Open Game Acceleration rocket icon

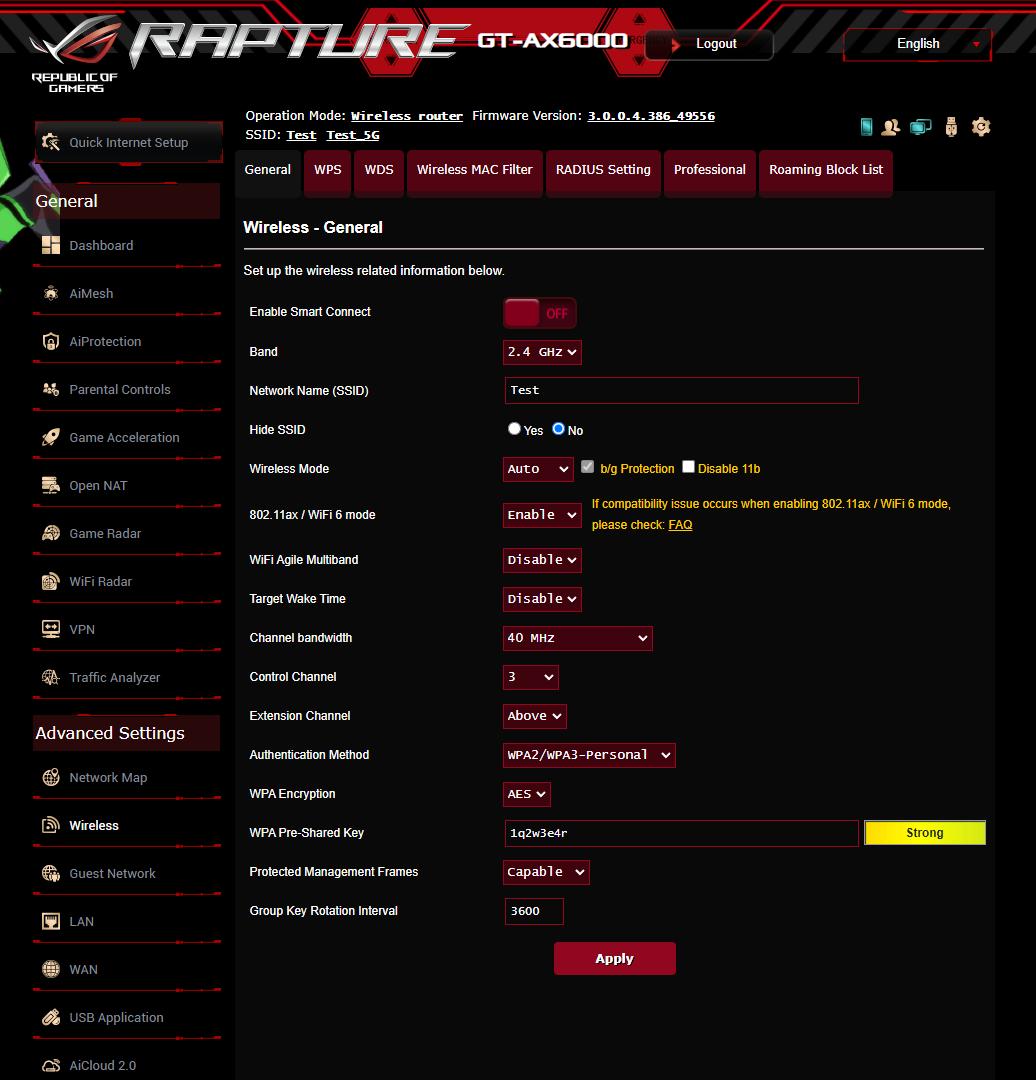(x=51, y=437)
